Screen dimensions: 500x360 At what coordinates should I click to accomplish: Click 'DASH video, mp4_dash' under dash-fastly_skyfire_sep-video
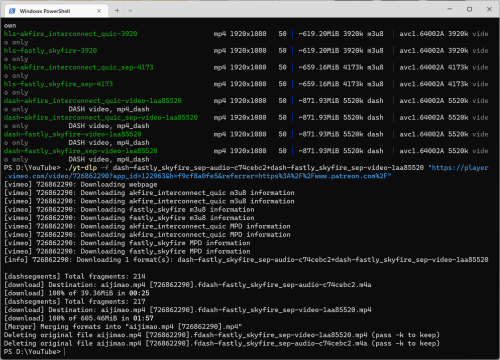pyautogui.click(x=109, y=159)
